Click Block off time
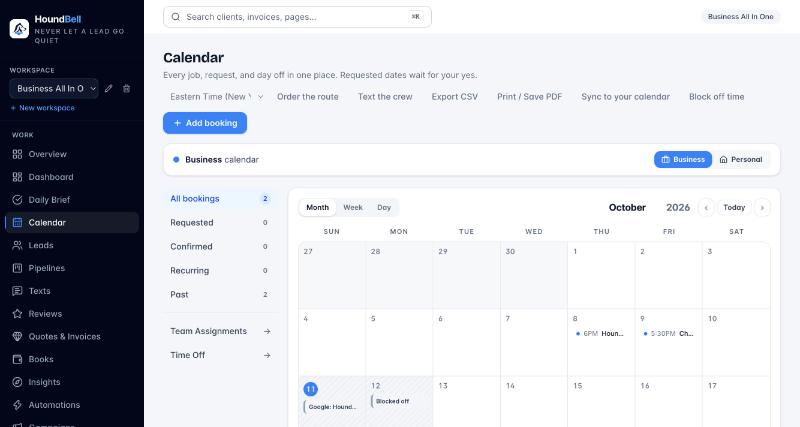Image resolution: width=800 pixels, height=427 pixels. point(716,96)
